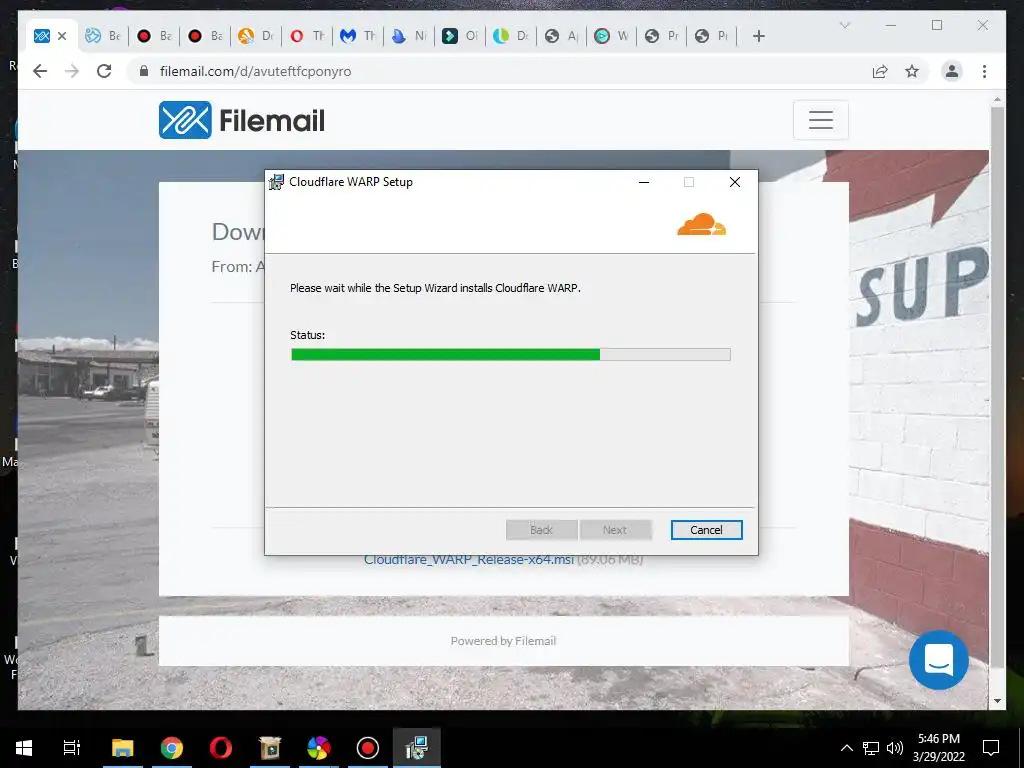Close the active Filemail tab
The height and width of the screenshot is (768, 1024).
coord(62,36)
